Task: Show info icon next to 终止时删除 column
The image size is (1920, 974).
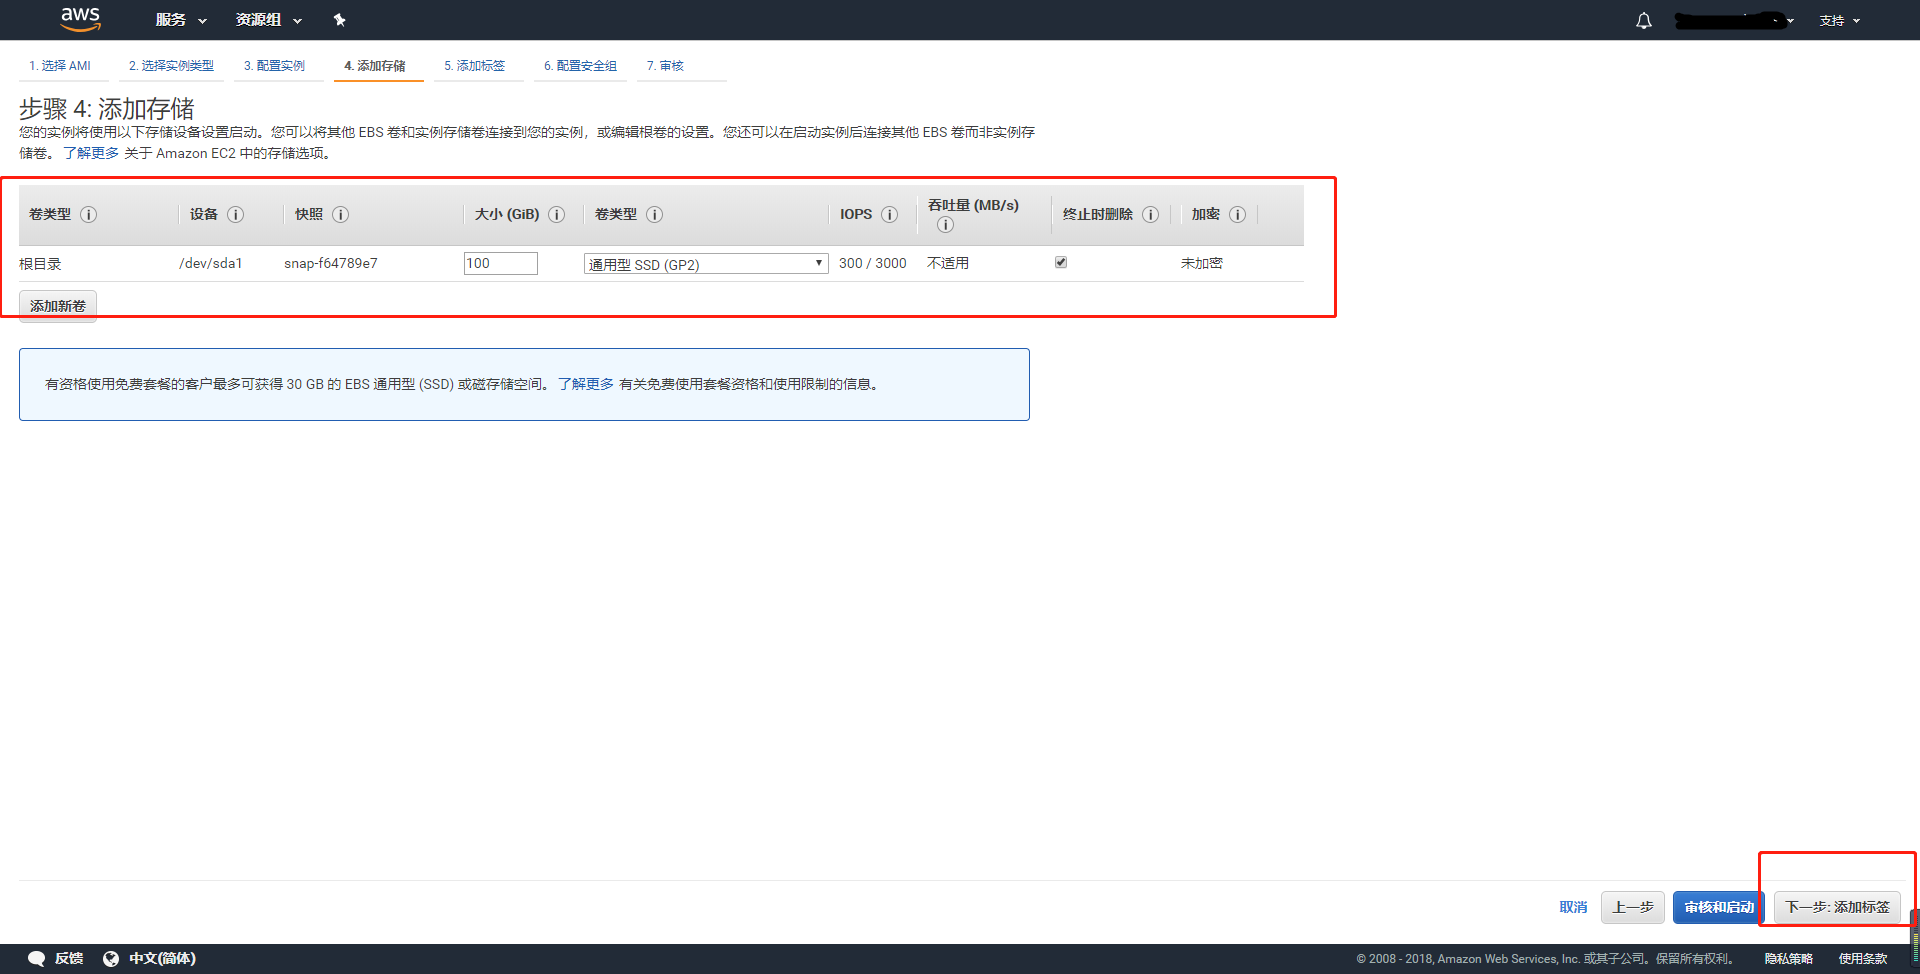Action: pos(1151,215)
